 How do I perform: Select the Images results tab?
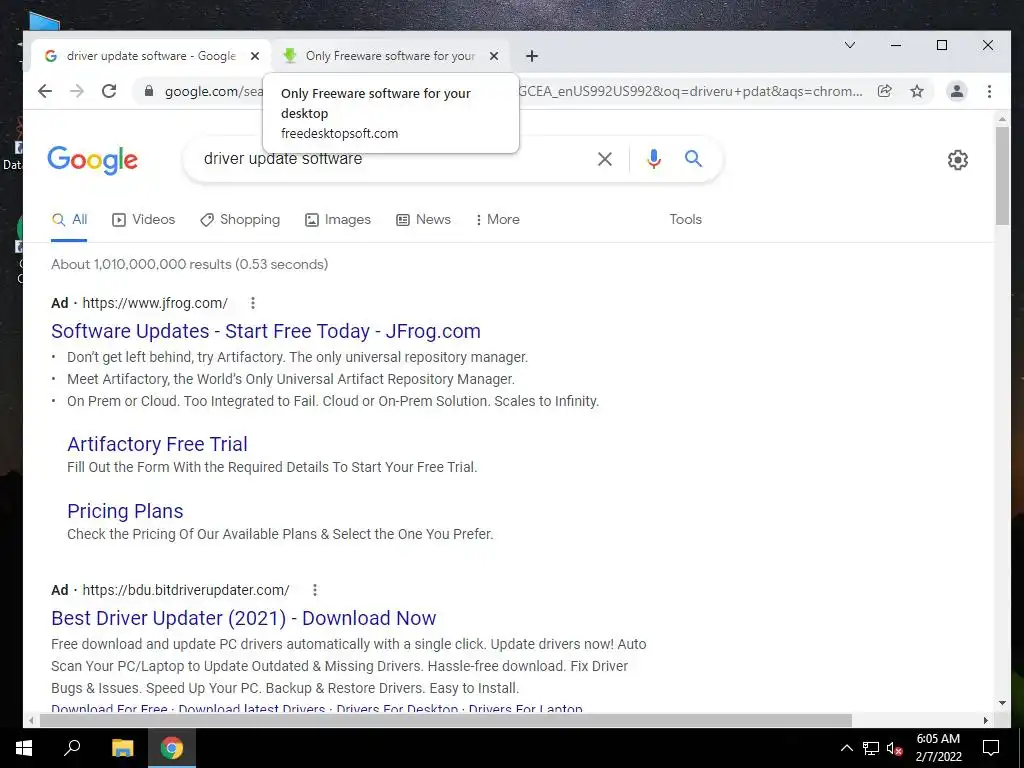[x=338, y=220]
